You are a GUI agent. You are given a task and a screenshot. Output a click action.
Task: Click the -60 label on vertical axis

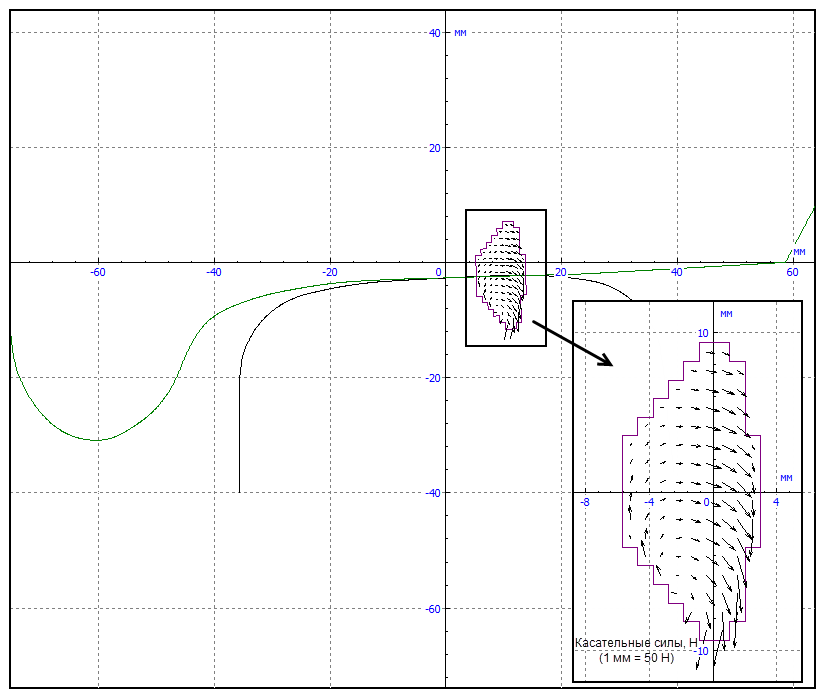coord(433,609)
